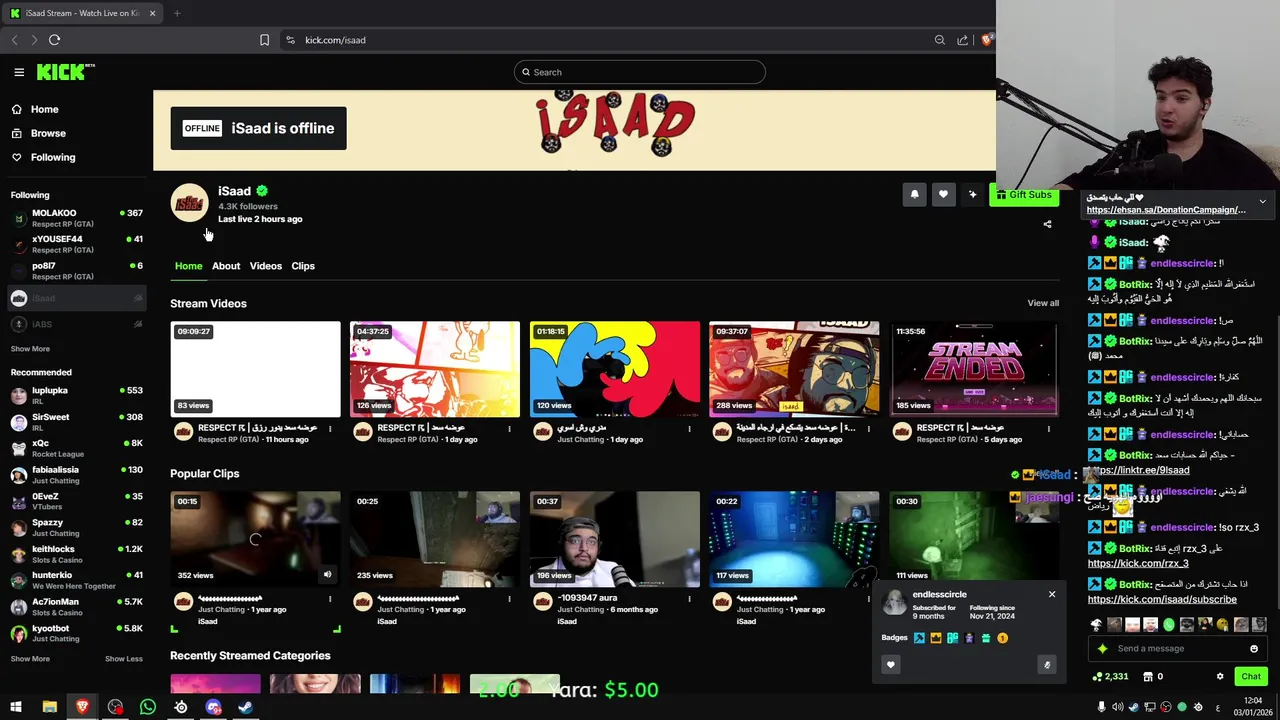Toggle the channel notification bell
The width and height of the screenshot is (1280, 720).
click(914, 195)
